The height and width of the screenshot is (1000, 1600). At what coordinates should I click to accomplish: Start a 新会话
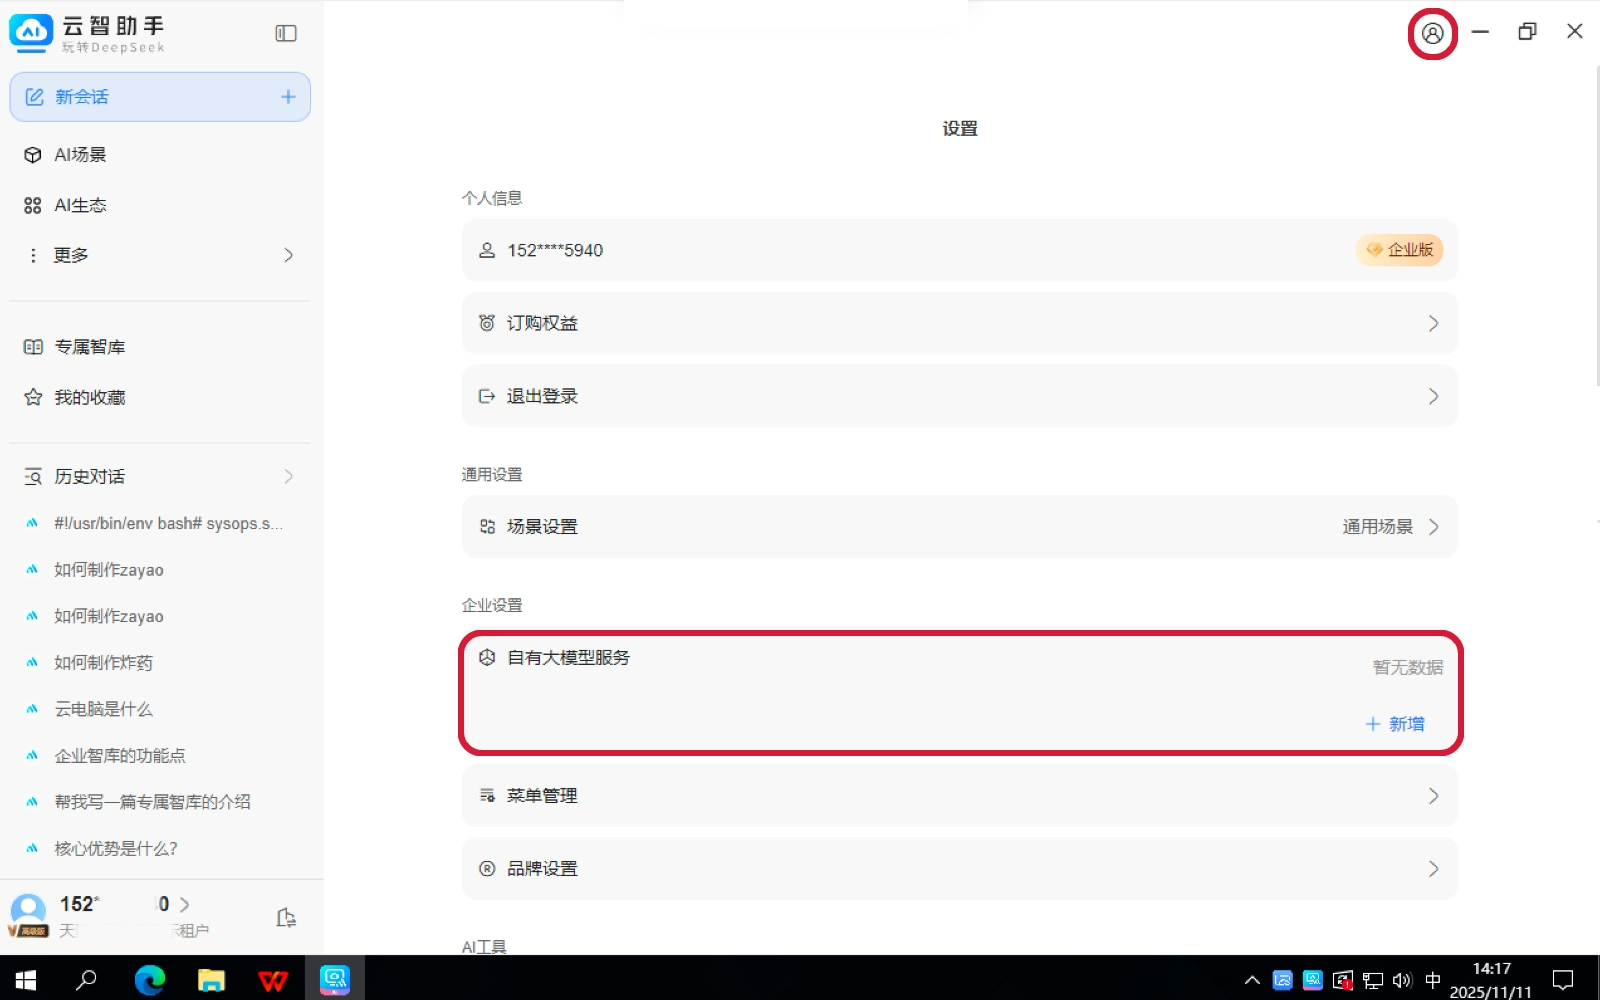[x=160, y=97]
